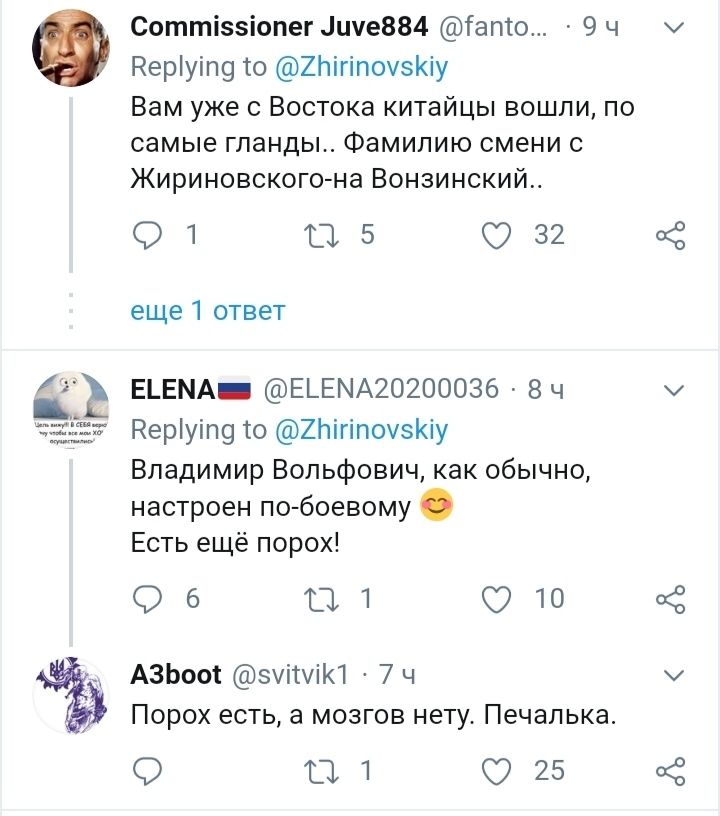Reply to Commissioner Juve884's tweet
The height and width of the screenshot is (816, 720).
[148, 235]
